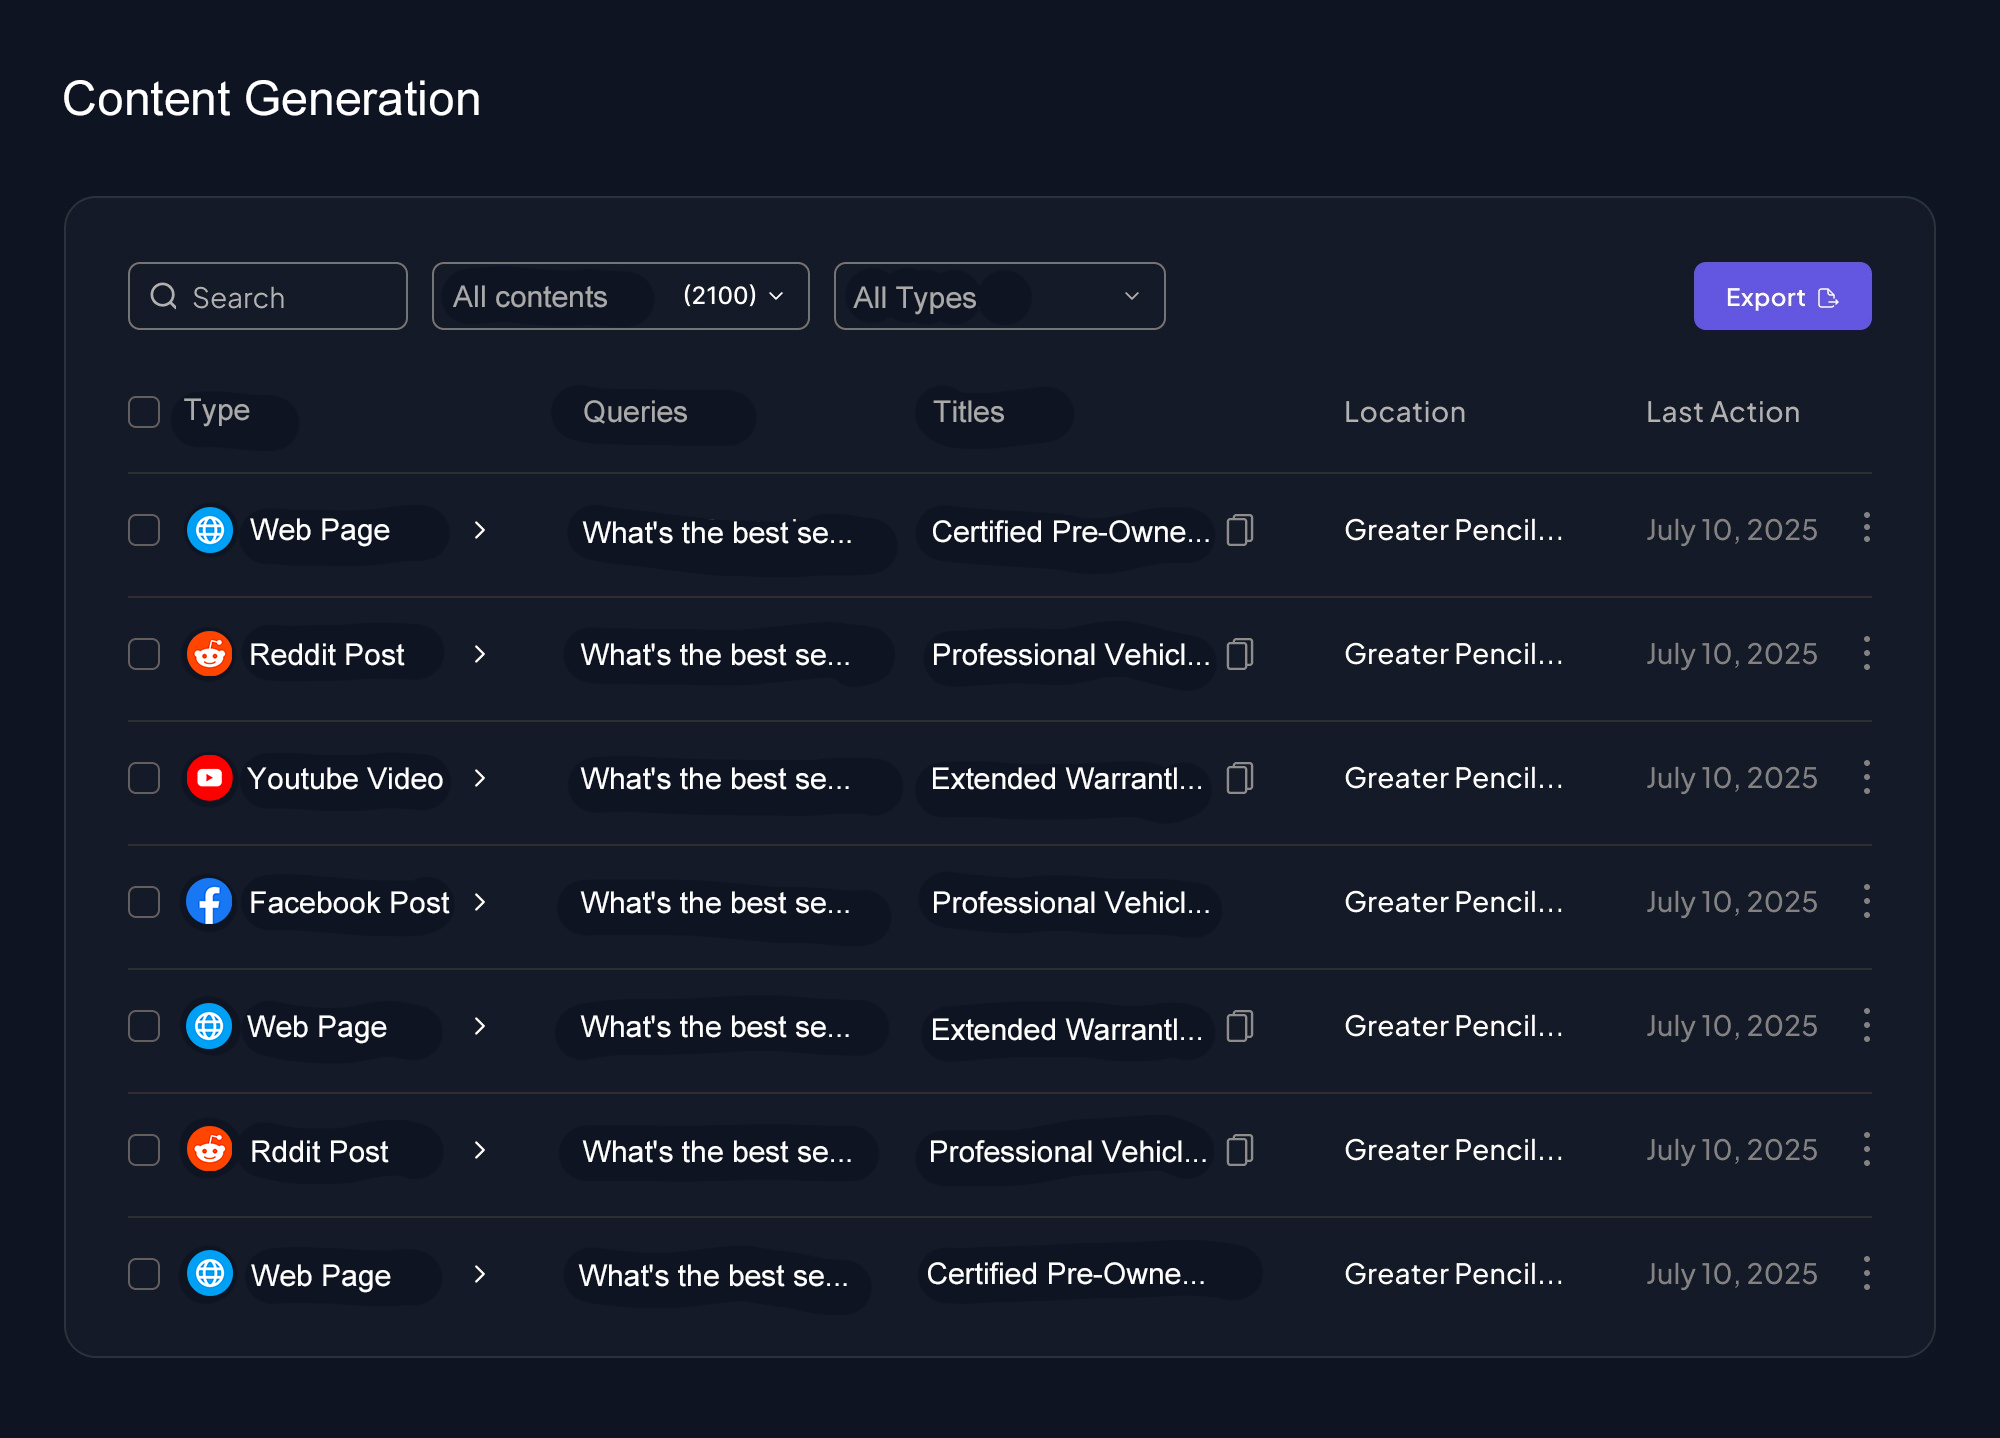
Task: Click the Reddit icon in Rddit Post row
Action: [210, 1150]
